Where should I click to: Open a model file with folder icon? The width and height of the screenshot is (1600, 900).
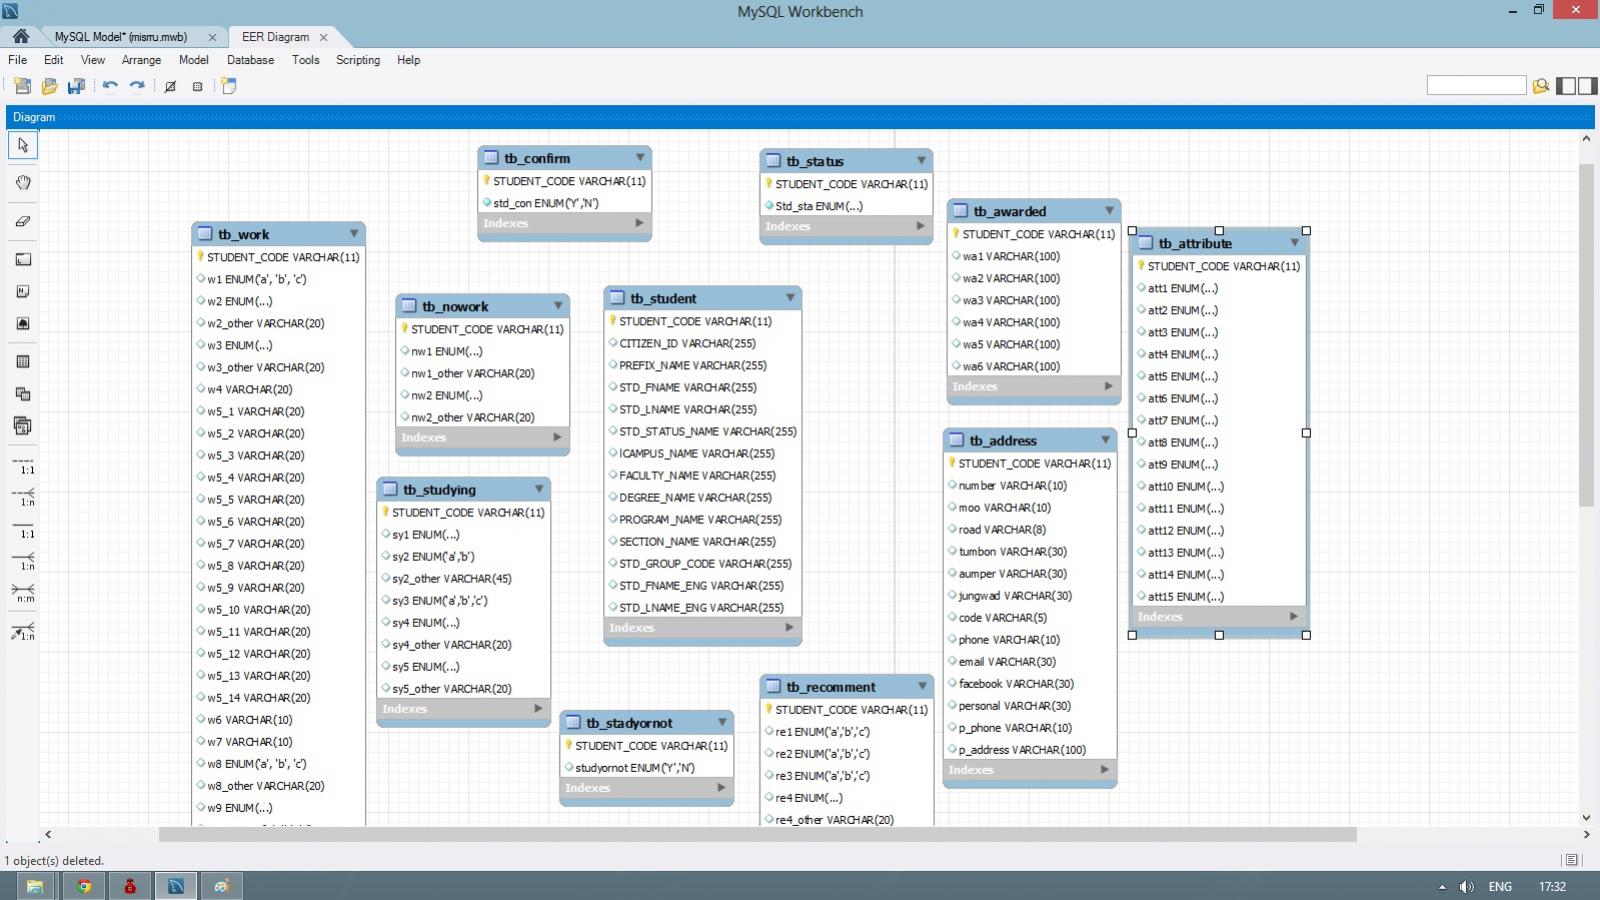coord(49,86)
